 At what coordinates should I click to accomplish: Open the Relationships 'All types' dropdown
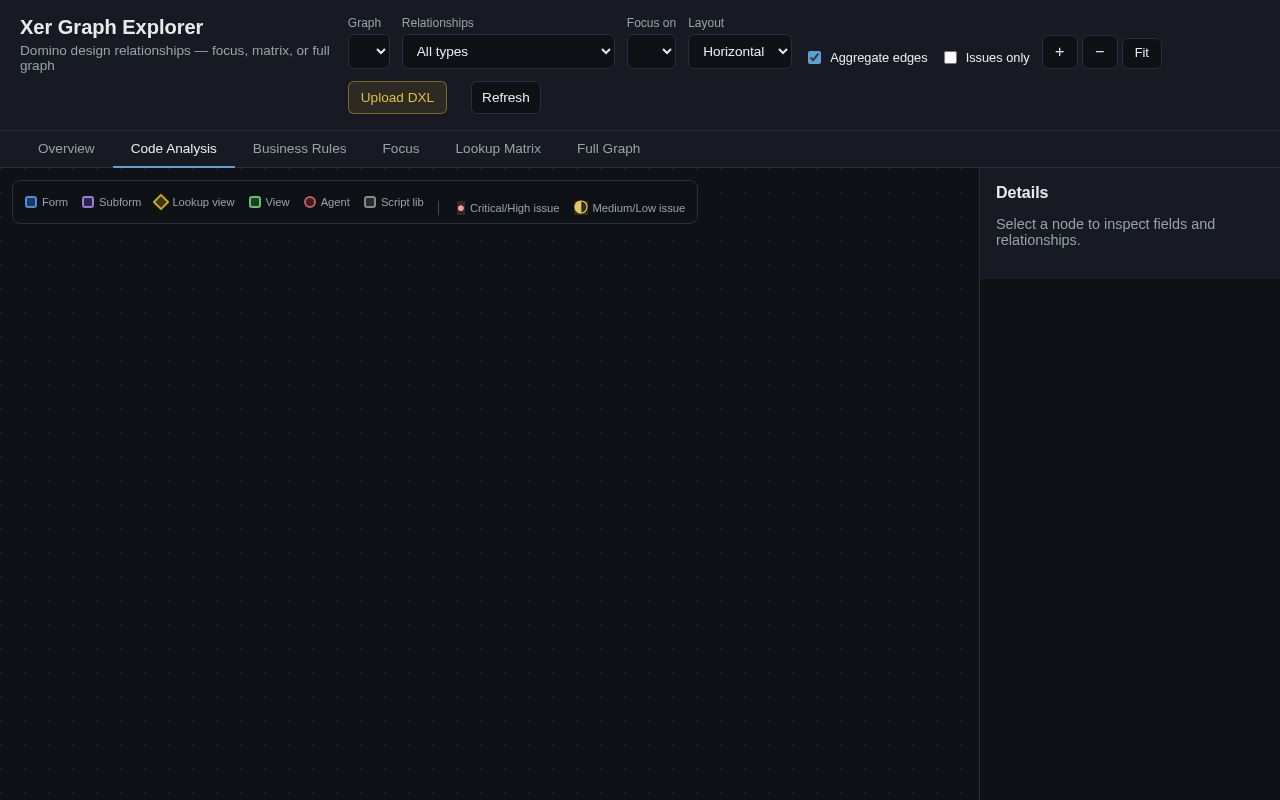coord(508,51)
